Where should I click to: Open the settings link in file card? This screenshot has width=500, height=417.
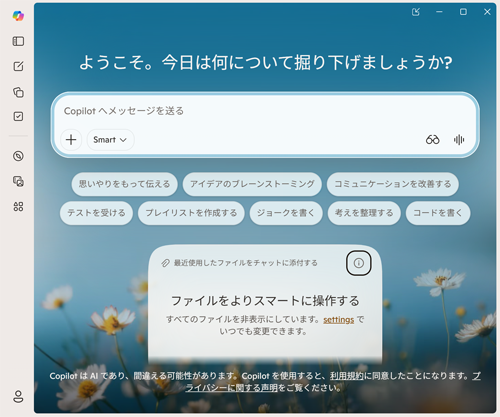(x=338, y=320)
